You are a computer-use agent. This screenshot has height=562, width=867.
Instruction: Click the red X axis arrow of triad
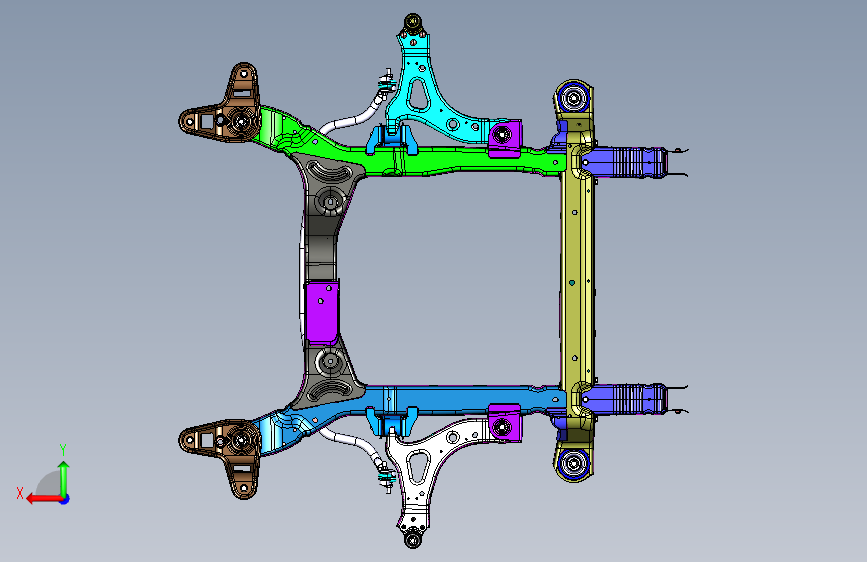pyautogui.click(x=44, y=499)
